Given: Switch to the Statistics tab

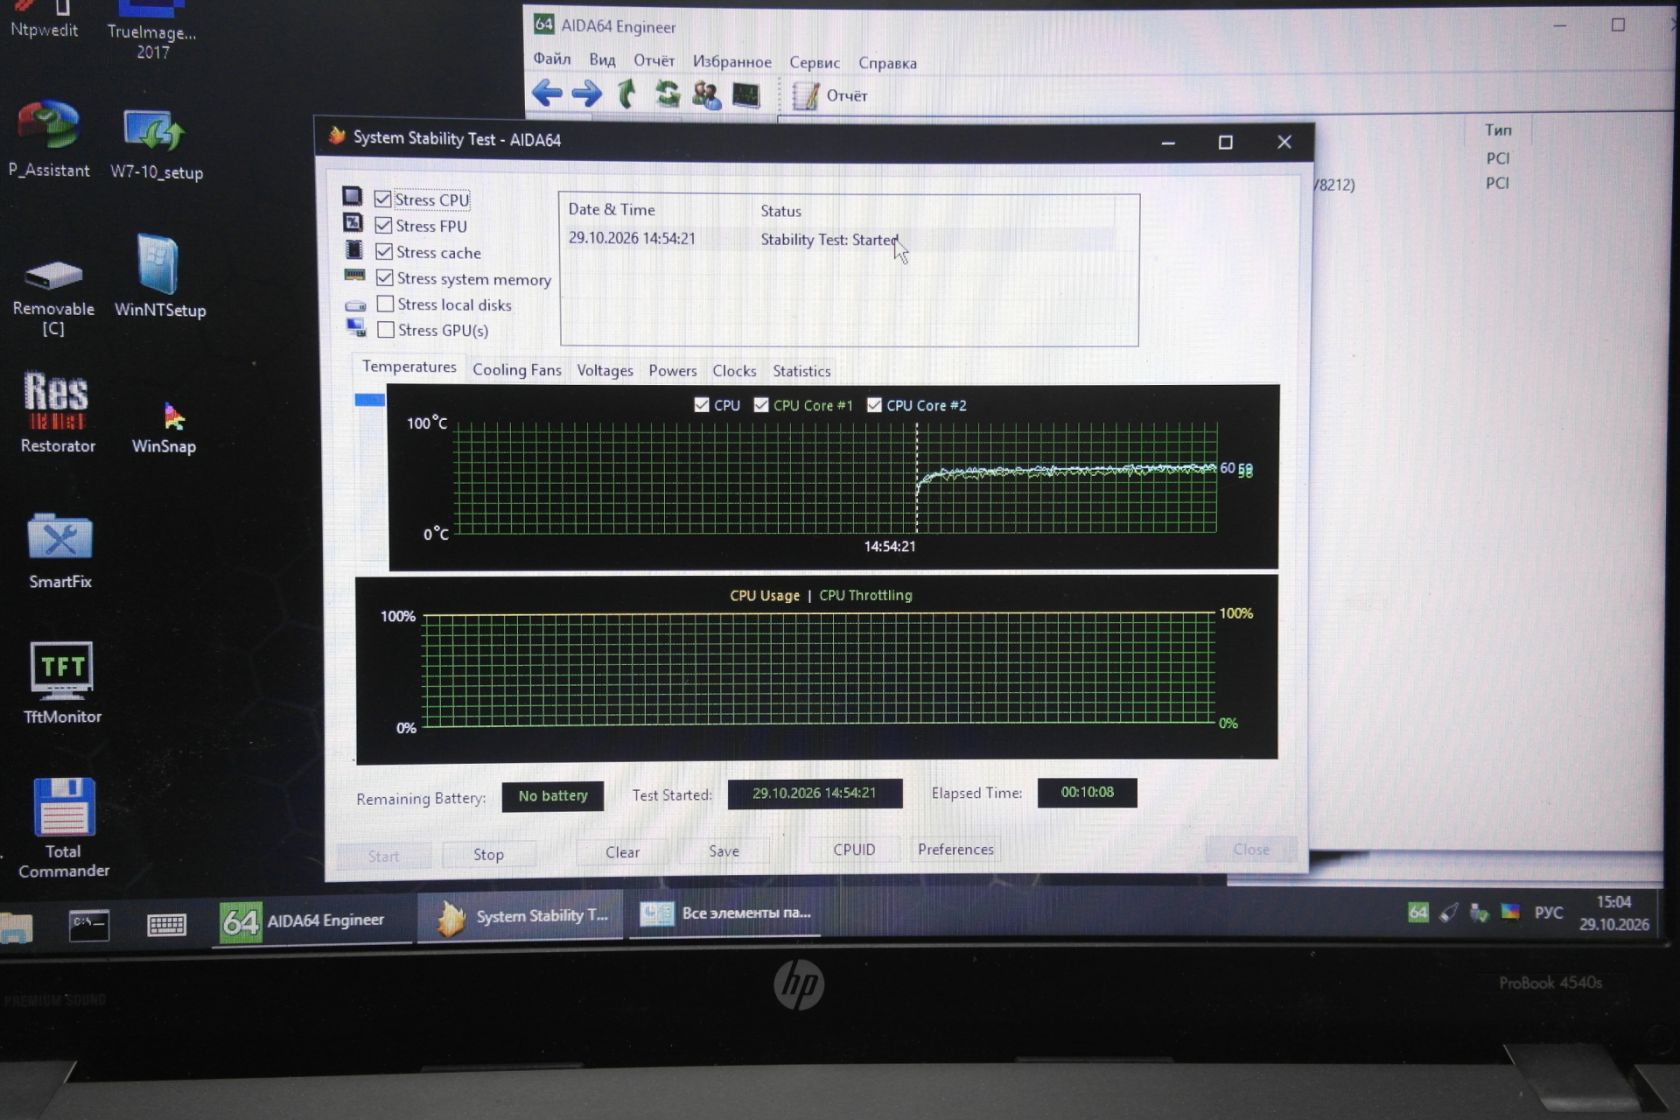Looking at the screenshot, I should point(801,371).
